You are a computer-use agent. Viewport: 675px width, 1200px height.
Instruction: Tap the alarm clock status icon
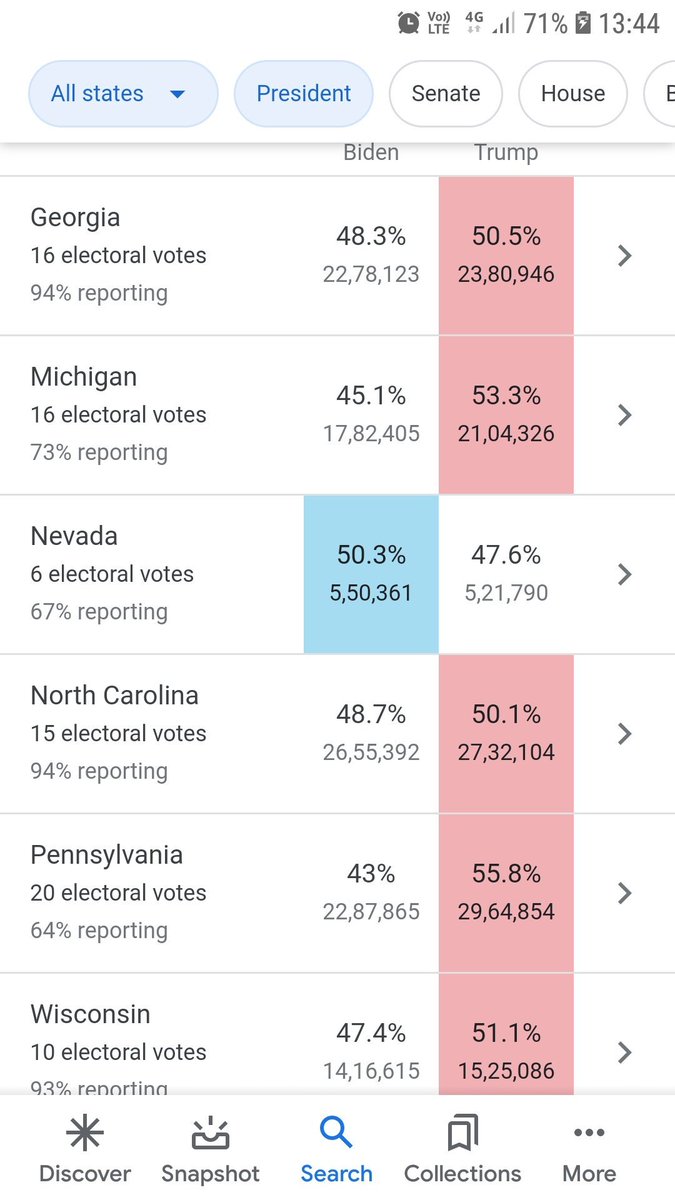click(x=409, y=23)
